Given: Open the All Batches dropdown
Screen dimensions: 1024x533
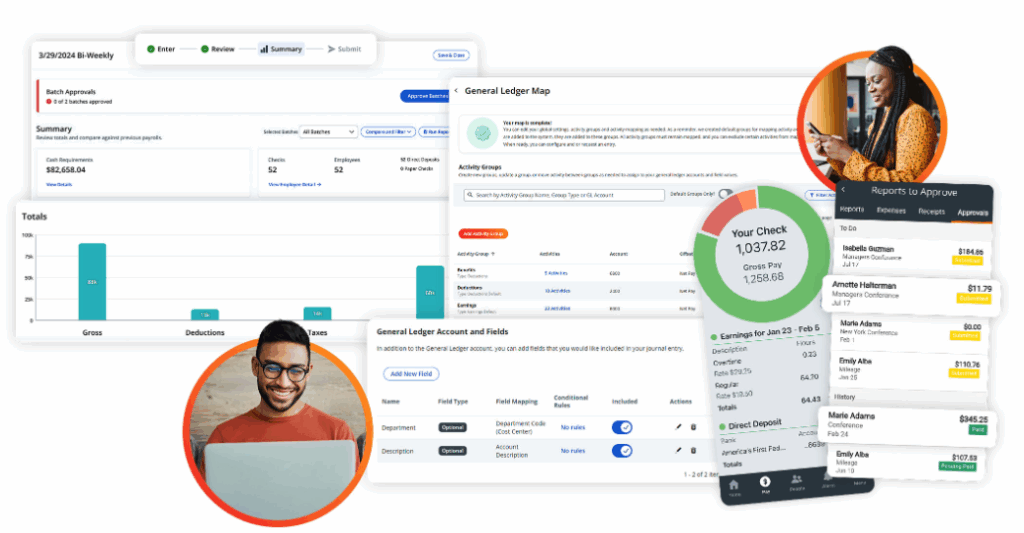Looking at the screenshot, I should coord(328,131).
